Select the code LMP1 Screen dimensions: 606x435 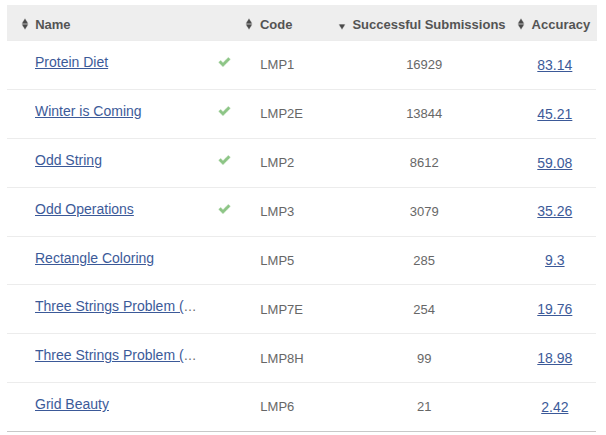tap(277, 65)
